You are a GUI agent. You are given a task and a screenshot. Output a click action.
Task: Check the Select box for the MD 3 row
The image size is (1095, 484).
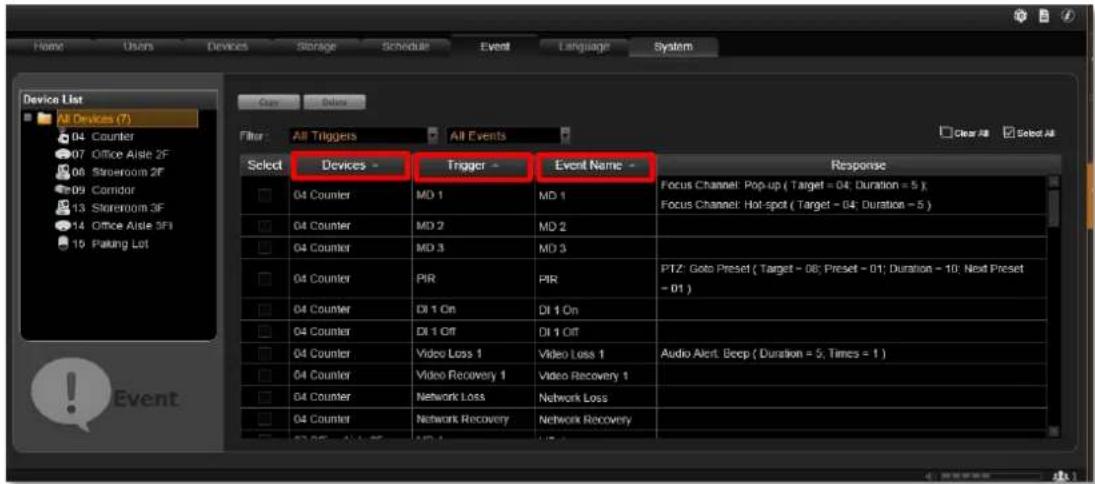pos(265,248)
